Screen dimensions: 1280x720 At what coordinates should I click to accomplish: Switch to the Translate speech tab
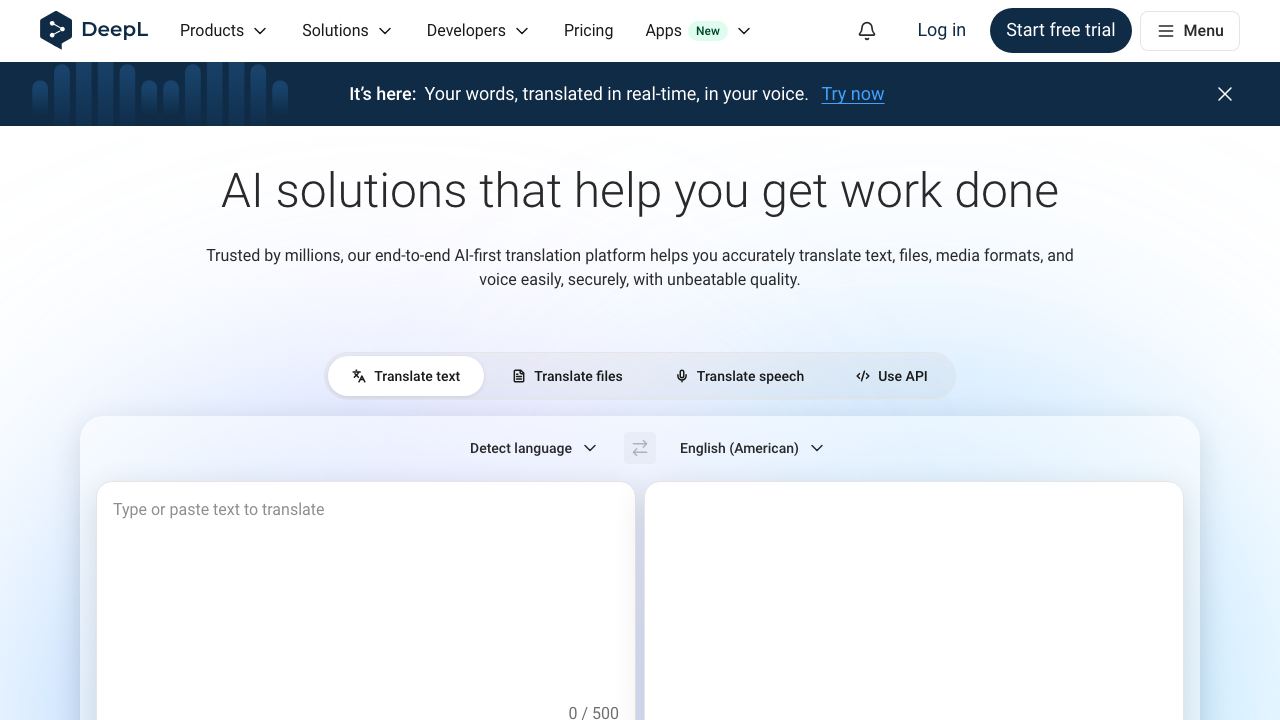739,376
